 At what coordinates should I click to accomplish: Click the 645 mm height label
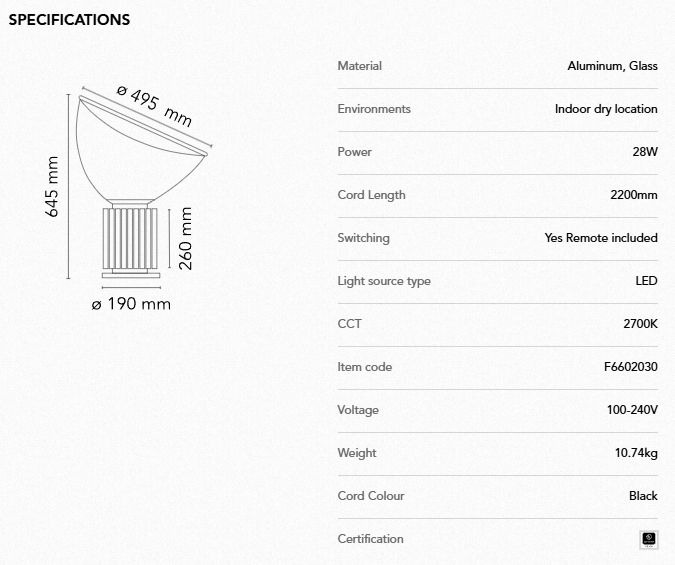53,186
